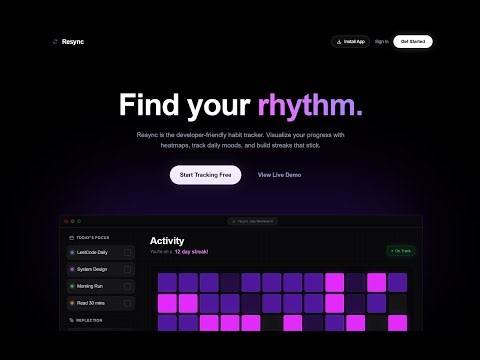Viewport: 480px width, 360px height.
Task: Check off the LeetCode Daily habit
Action: [127, 252]
